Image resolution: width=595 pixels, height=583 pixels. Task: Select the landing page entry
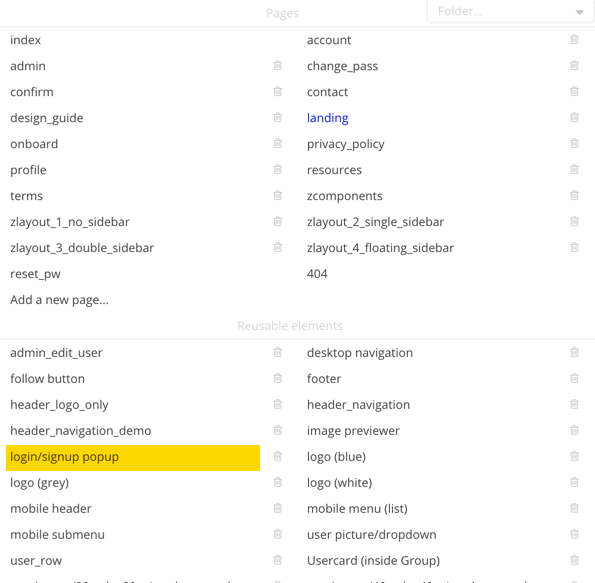pyautogui.click(x=327, y=118)
